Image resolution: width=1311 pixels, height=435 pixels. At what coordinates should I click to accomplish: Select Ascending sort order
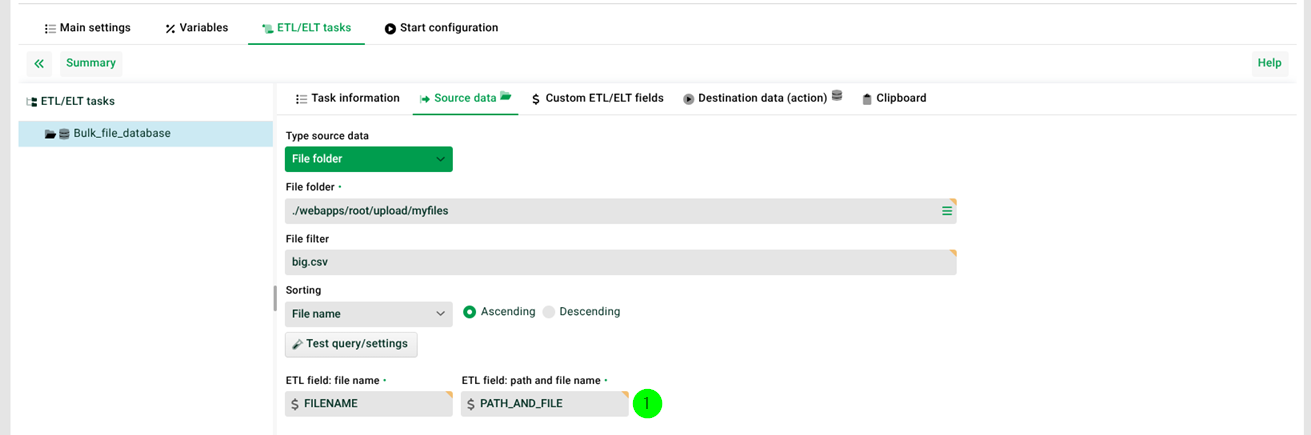pyautogui.click(x=469, y=312)
